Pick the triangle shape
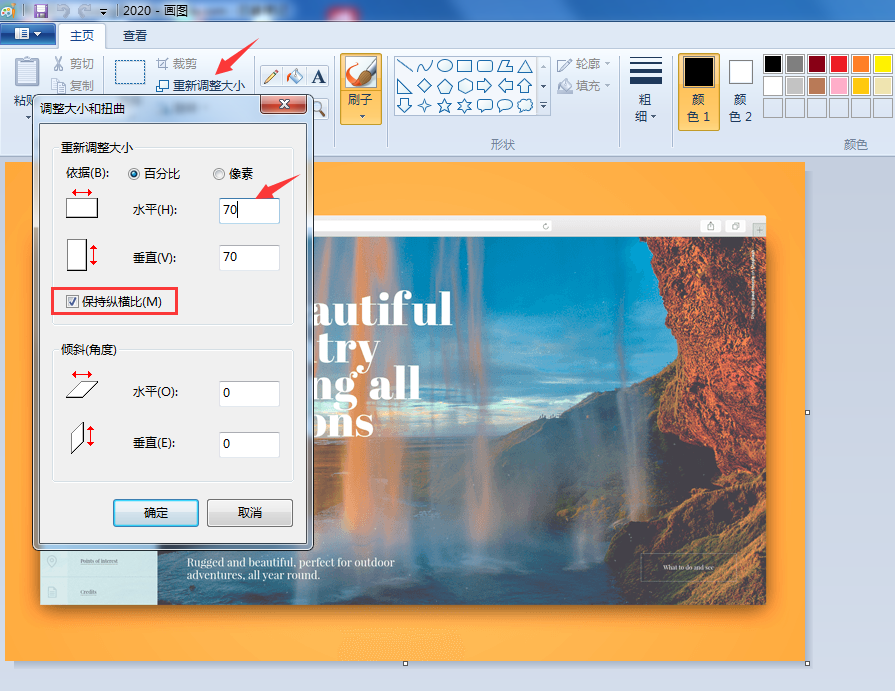895x691 pixels. (525, 66)
